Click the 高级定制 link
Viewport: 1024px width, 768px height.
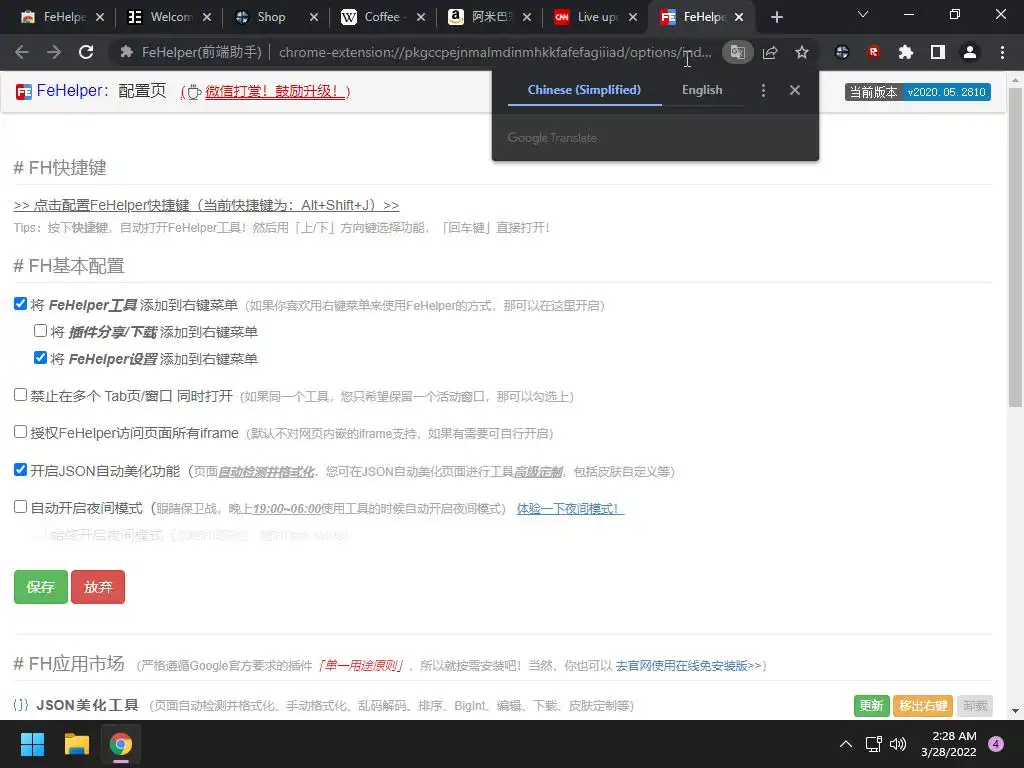(x=538, y=472)
